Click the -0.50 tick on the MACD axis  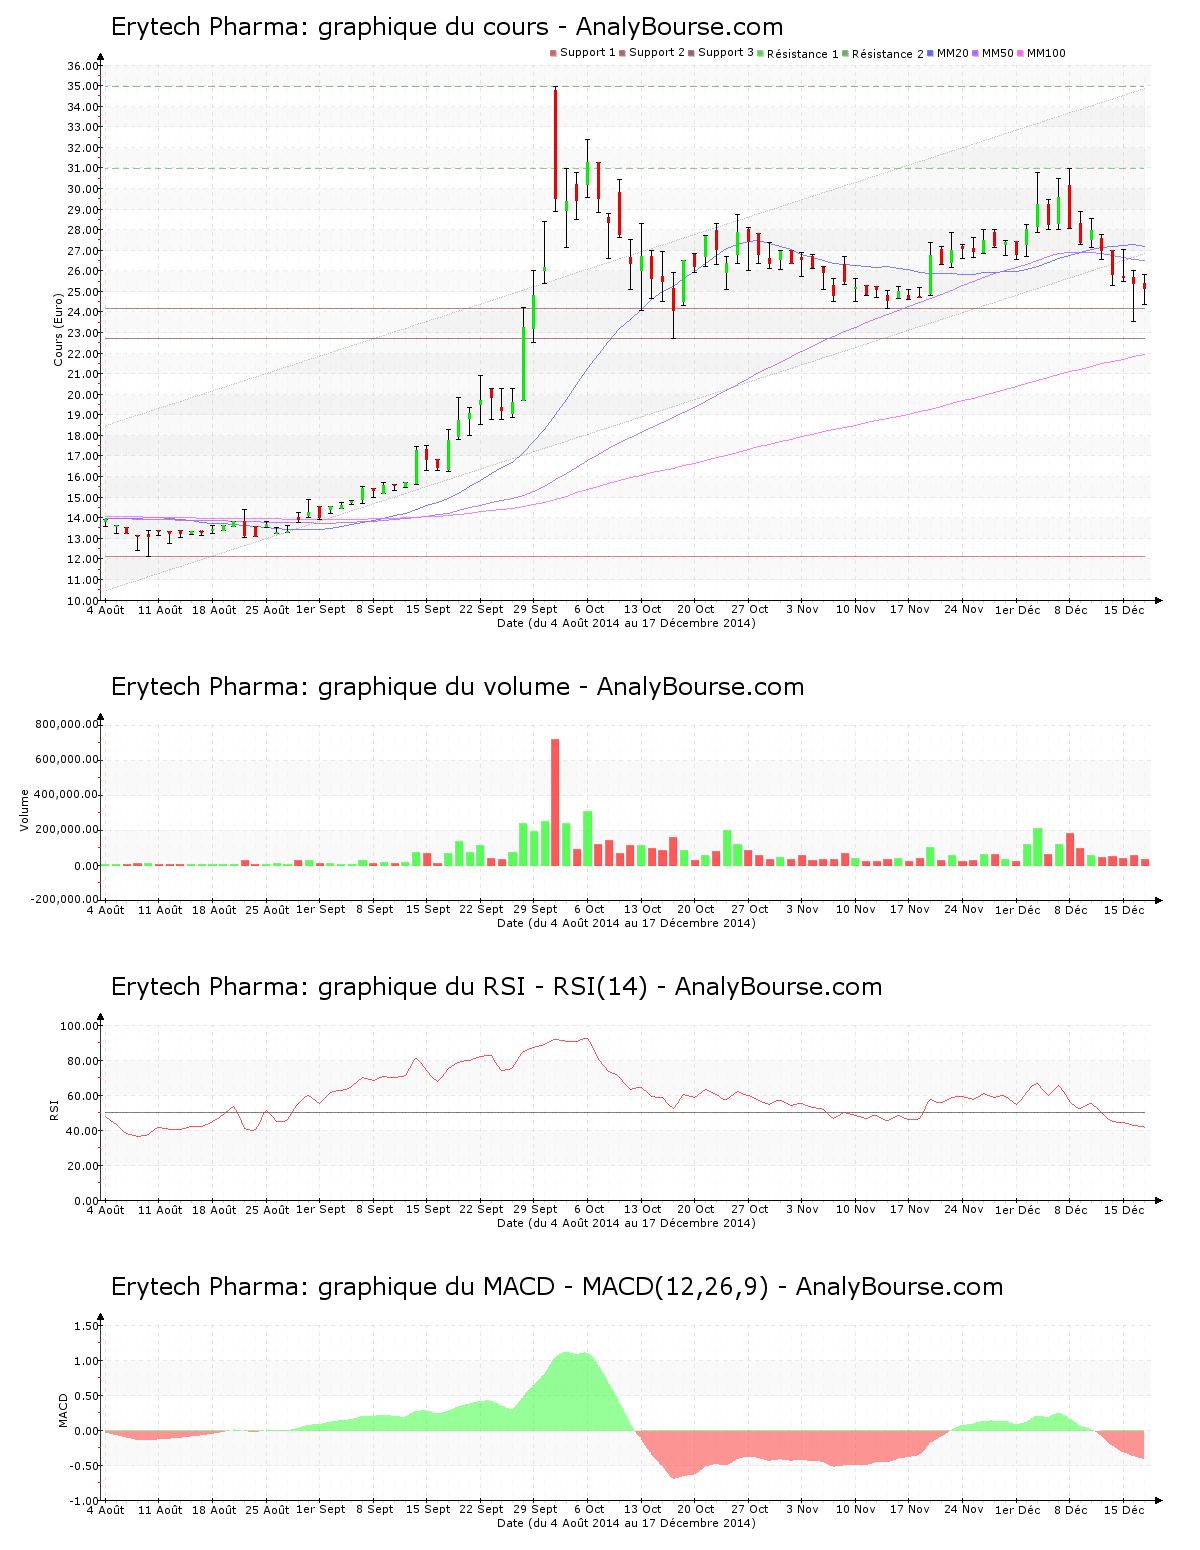point(85,1466)
